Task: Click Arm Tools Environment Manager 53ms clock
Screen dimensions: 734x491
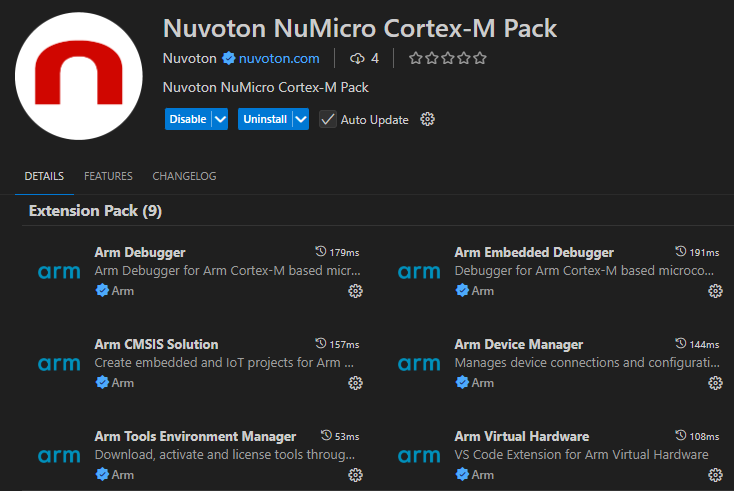Action: (326, 435)
